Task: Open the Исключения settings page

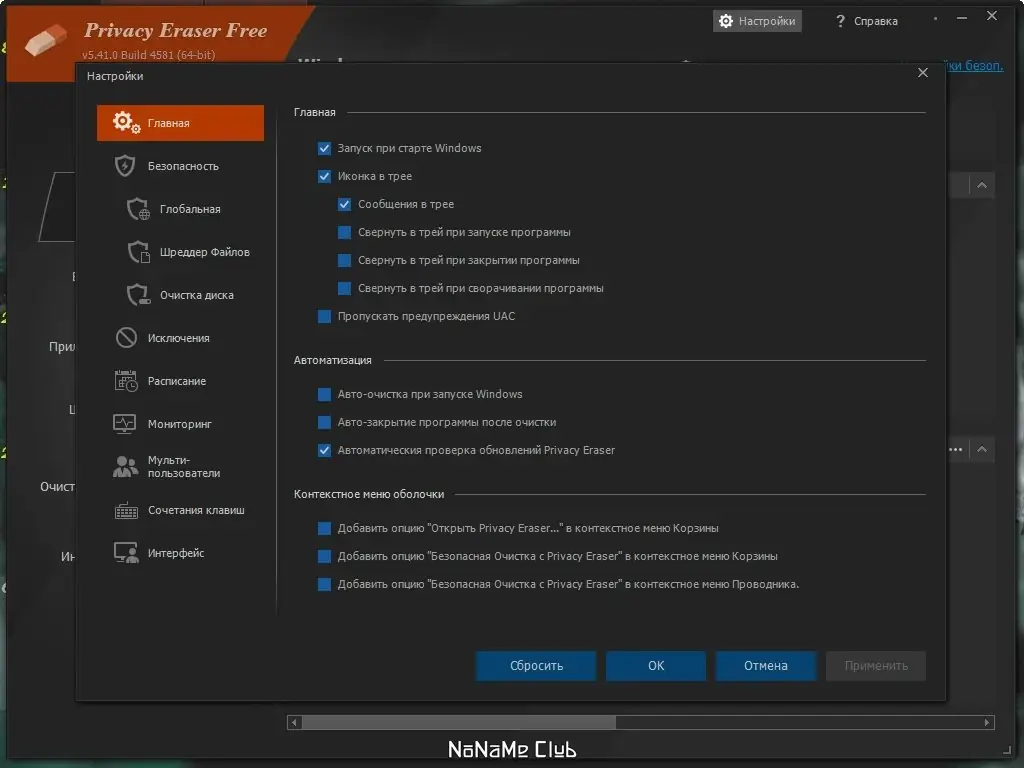Action: click(x=180, y=338)
